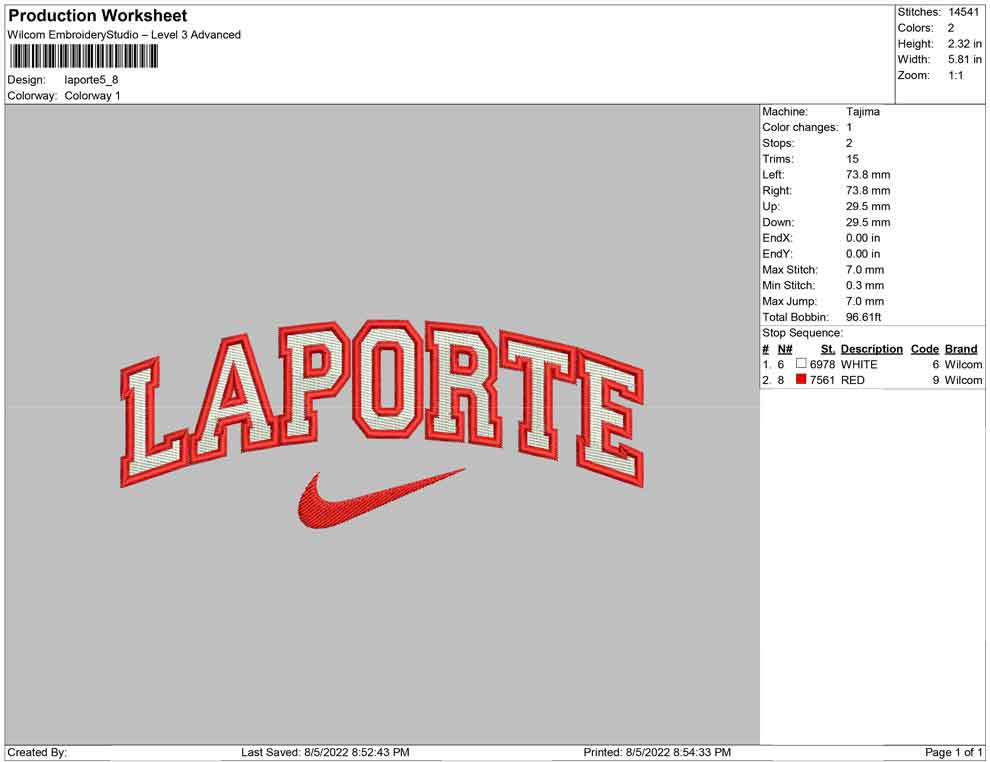Viewport: 990px width, 762px height.
Task: Click the 'Code' column header
Action: [924, 349]
